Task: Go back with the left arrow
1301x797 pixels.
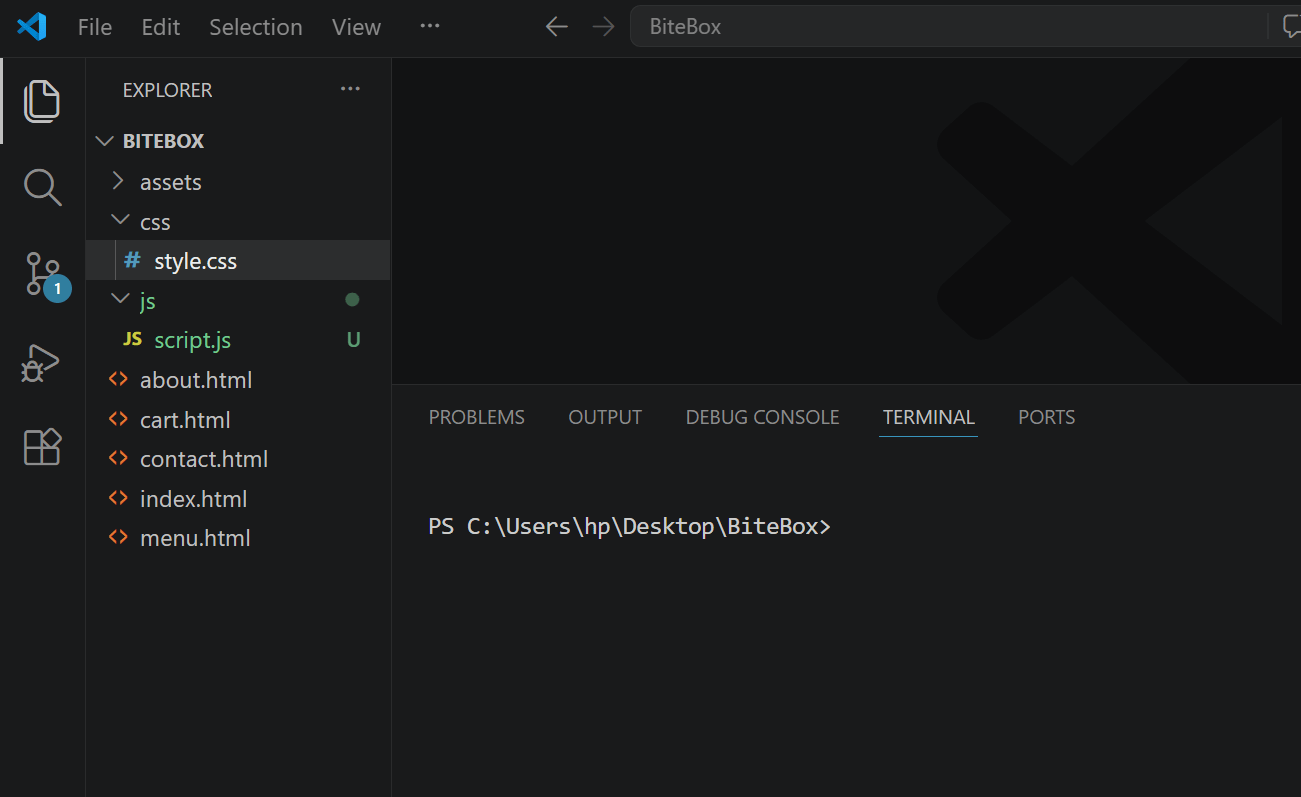Action: pyautogui.click(x=557, y=27)
